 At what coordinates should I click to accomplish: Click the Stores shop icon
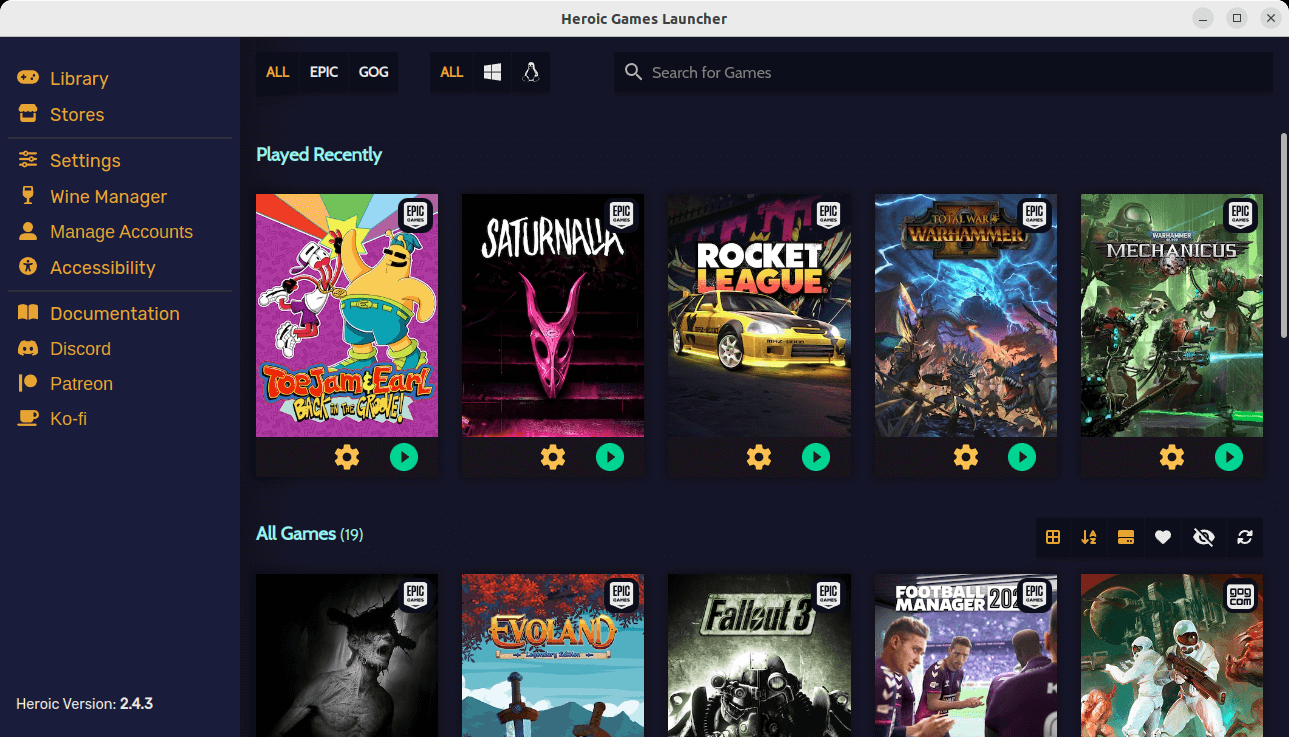coord(28,114)
